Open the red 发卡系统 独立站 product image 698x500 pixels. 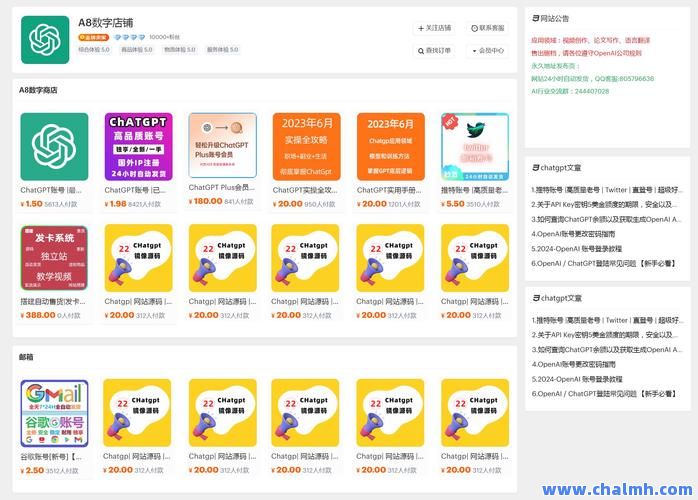[x=54, y=258]
